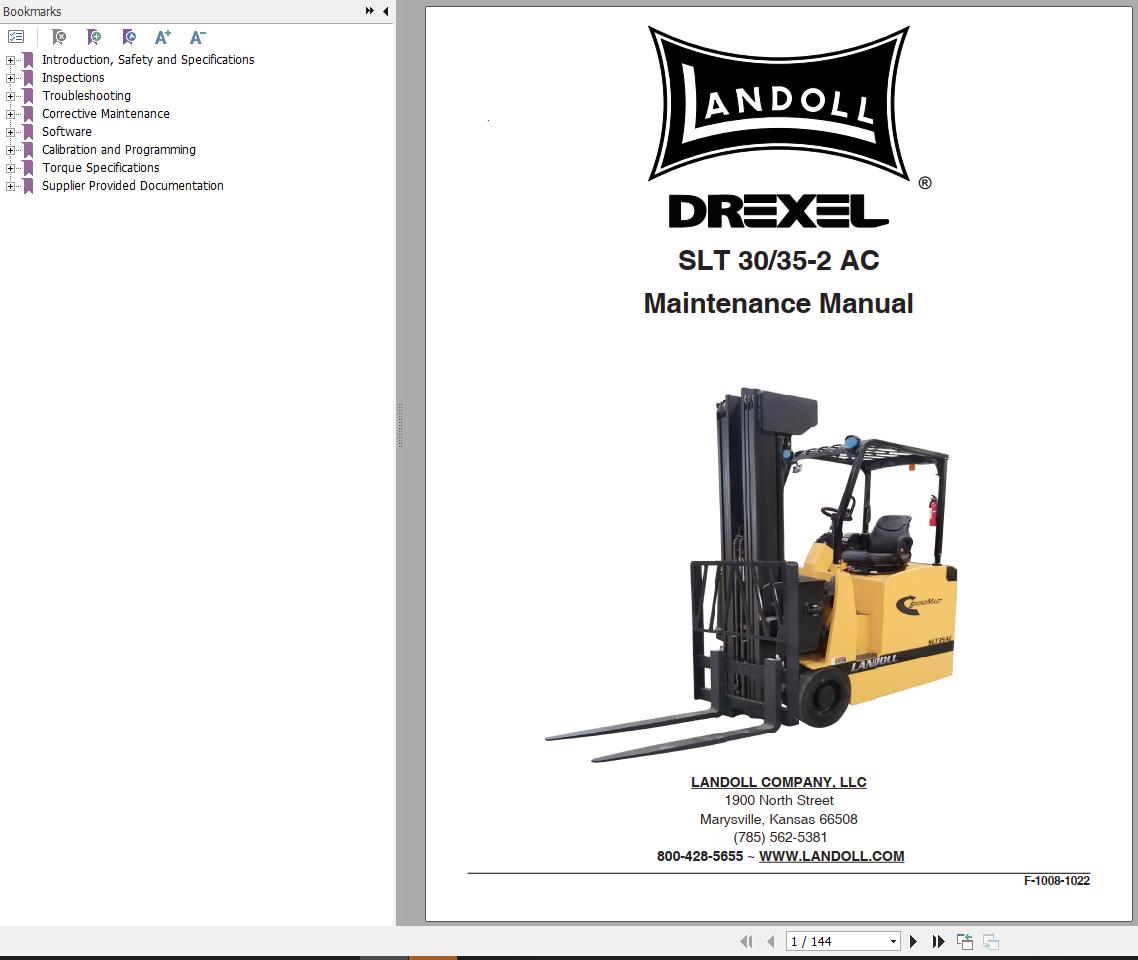Hide the bookmarks pane via double-chevron toggle
The height and width of the screenshot is (960, 1138).
pos(369,11)
